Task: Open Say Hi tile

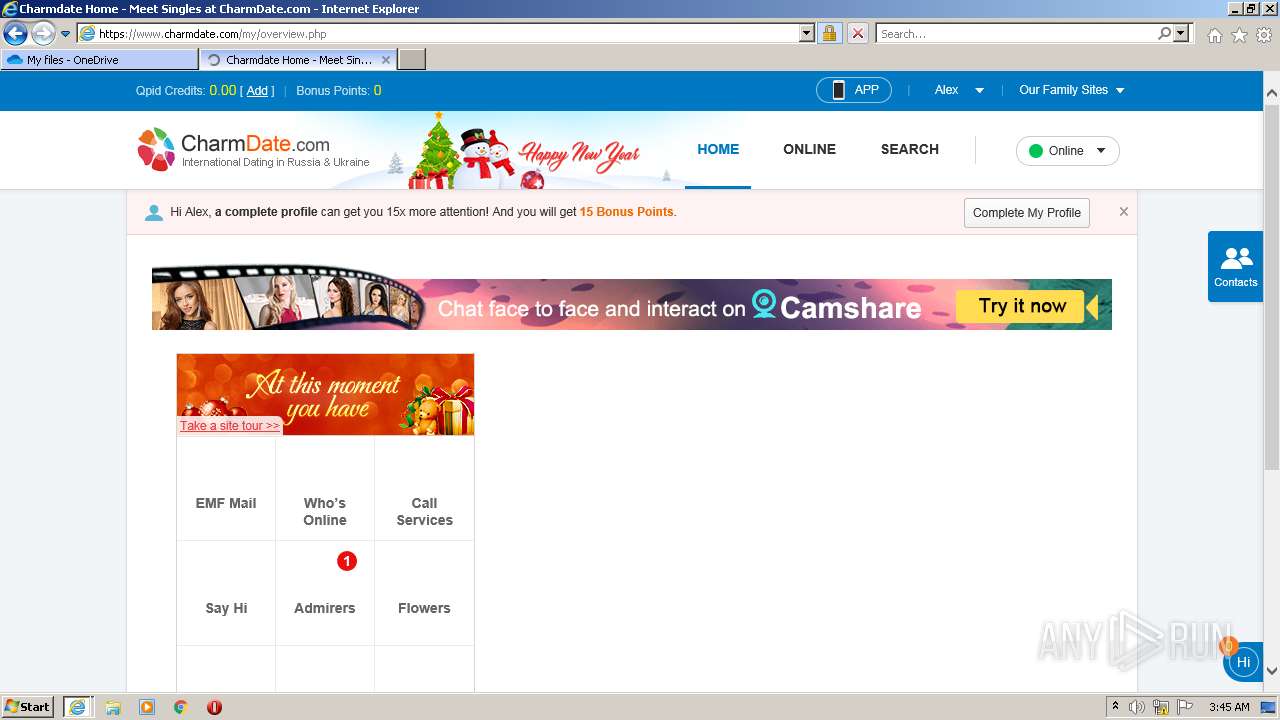Action: 226,593
